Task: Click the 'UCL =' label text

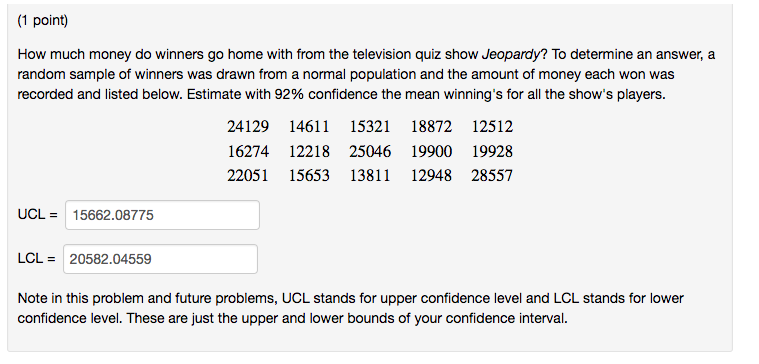Action: coord(37,214)
